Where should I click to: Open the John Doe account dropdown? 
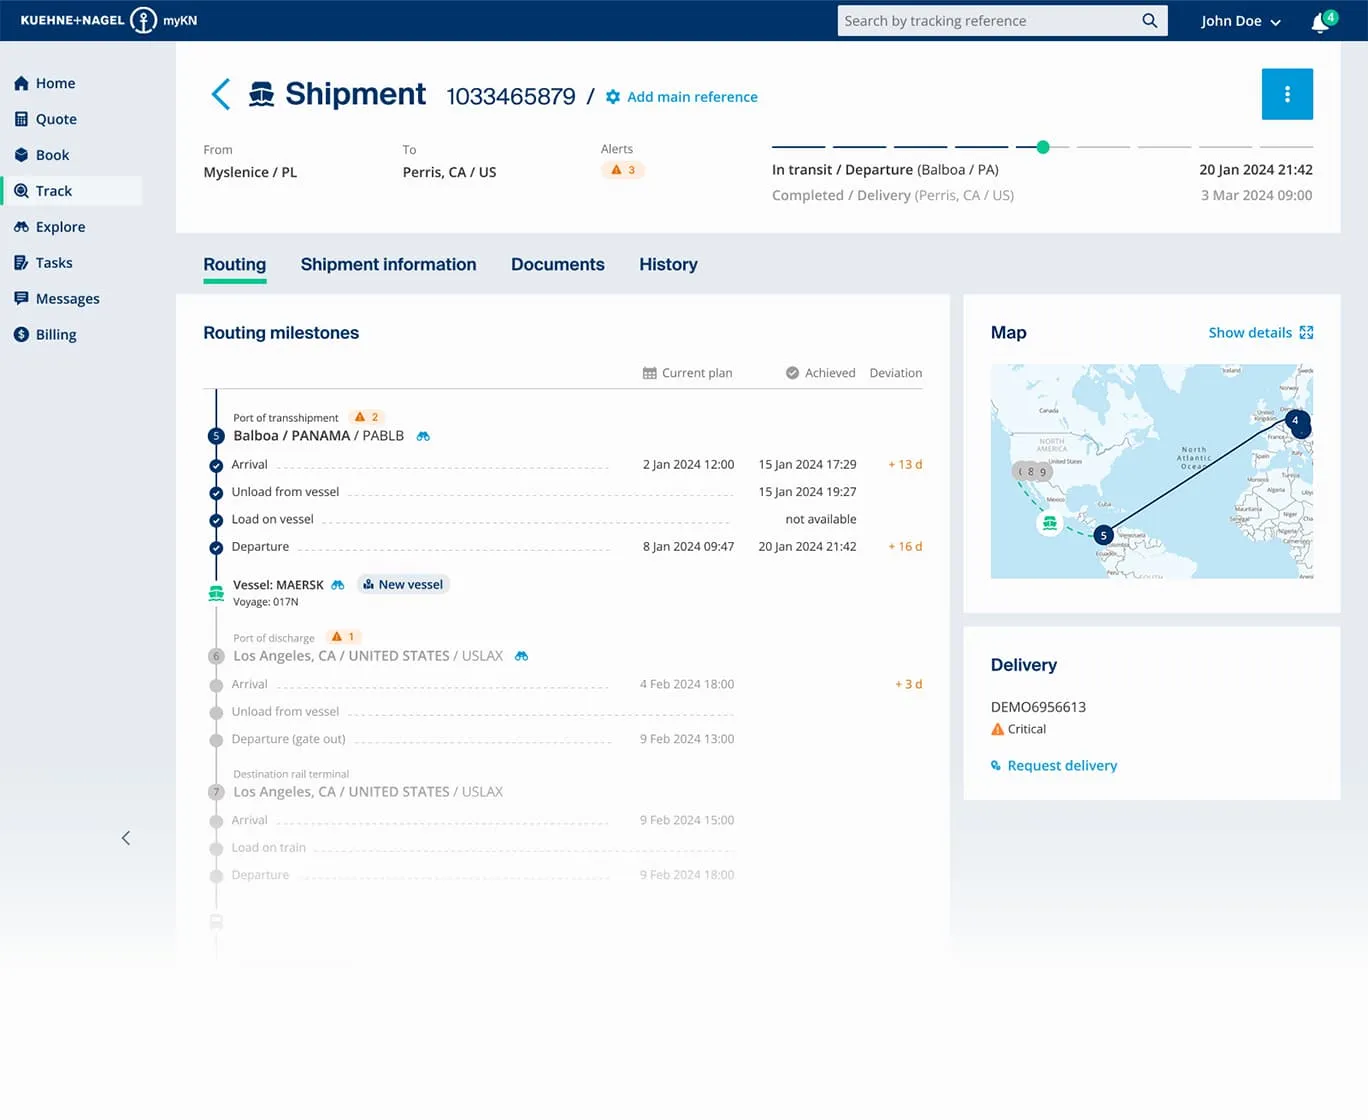[x=1240, y=21]
